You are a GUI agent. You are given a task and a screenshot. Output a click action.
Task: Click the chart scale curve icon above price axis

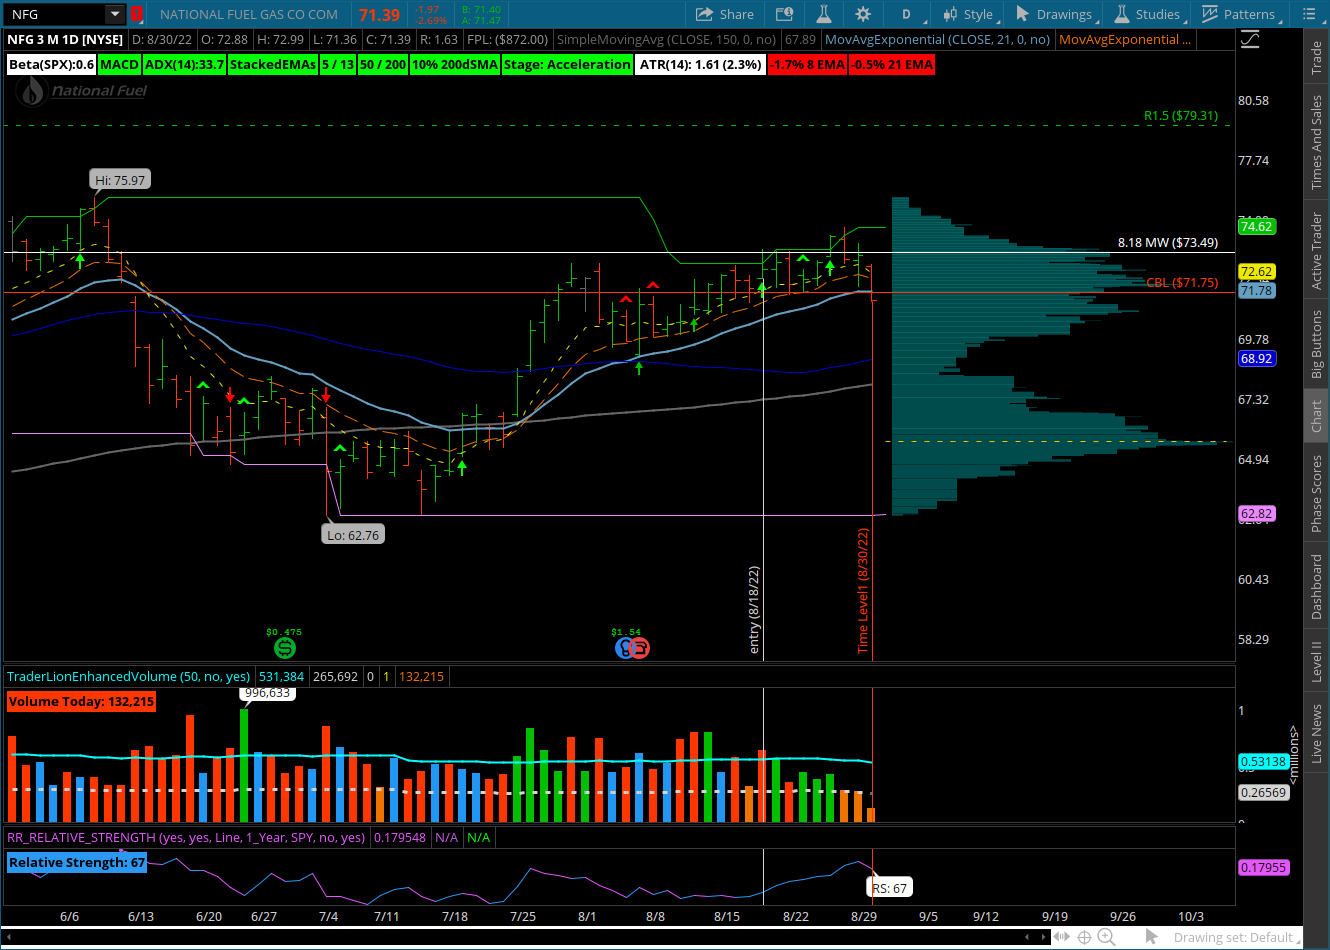tap(1250, 40)
